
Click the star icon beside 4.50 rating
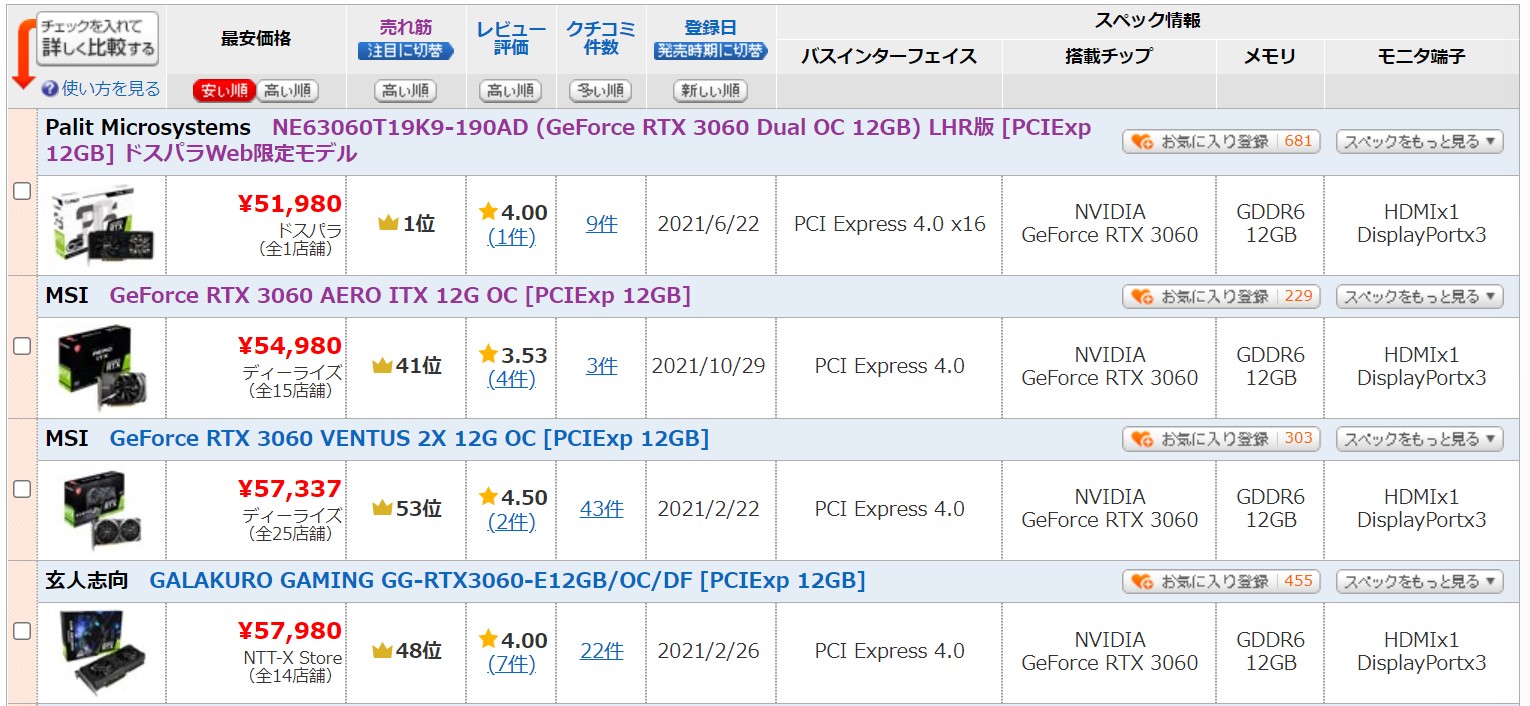click(x=488, y=496)
